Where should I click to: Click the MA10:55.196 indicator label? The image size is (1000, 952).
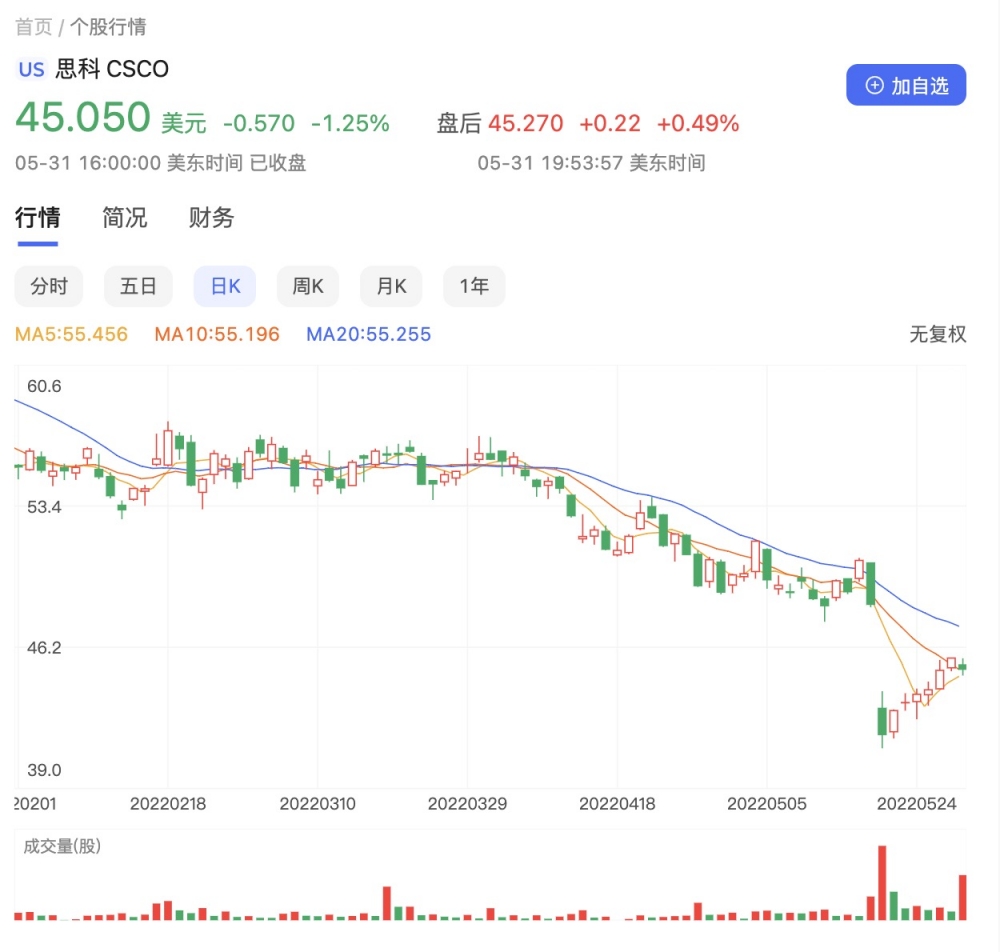click(x=217, y=334)
